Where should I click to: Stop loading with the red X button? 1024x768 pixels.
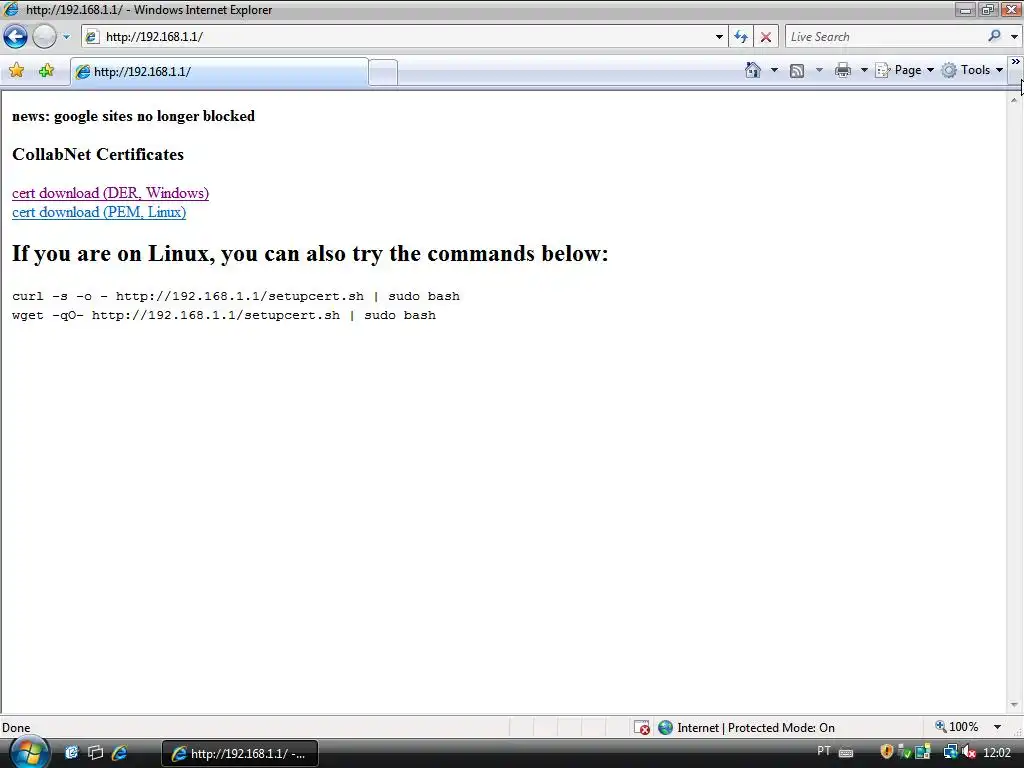click(765, 37)
